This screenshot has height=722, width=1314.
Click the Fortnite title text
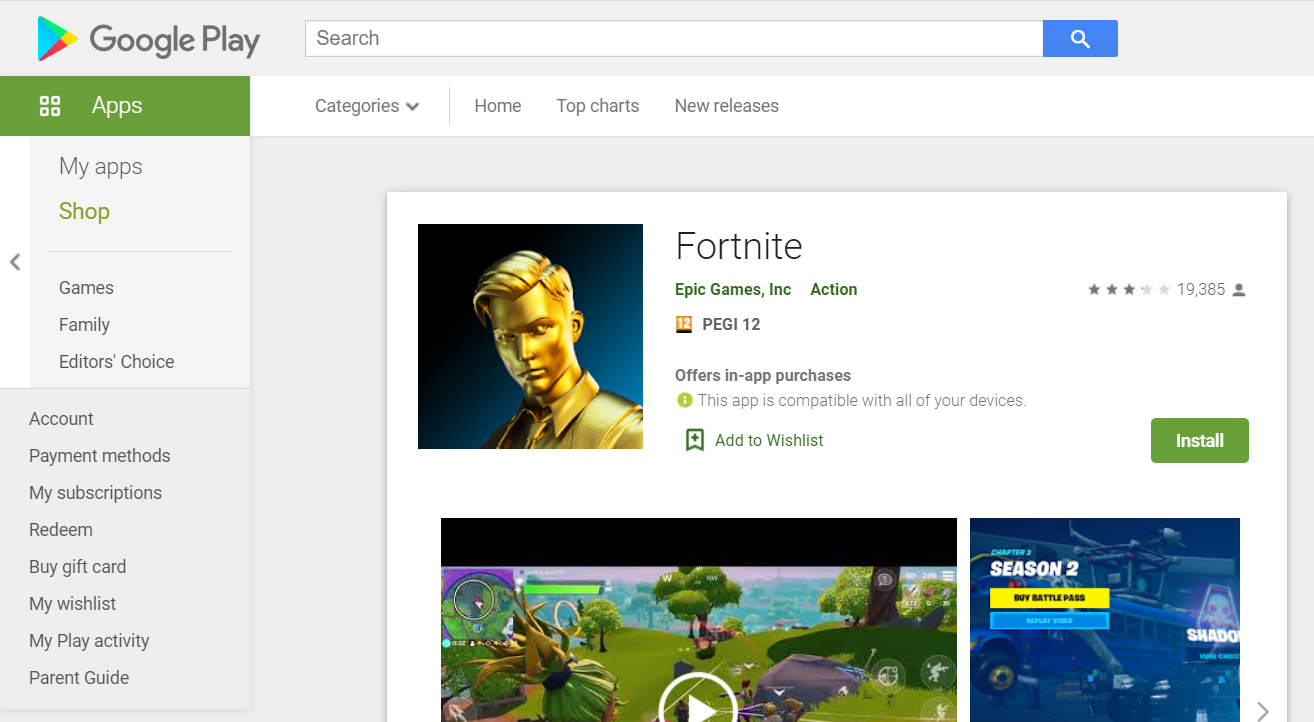tap(739, 246)
